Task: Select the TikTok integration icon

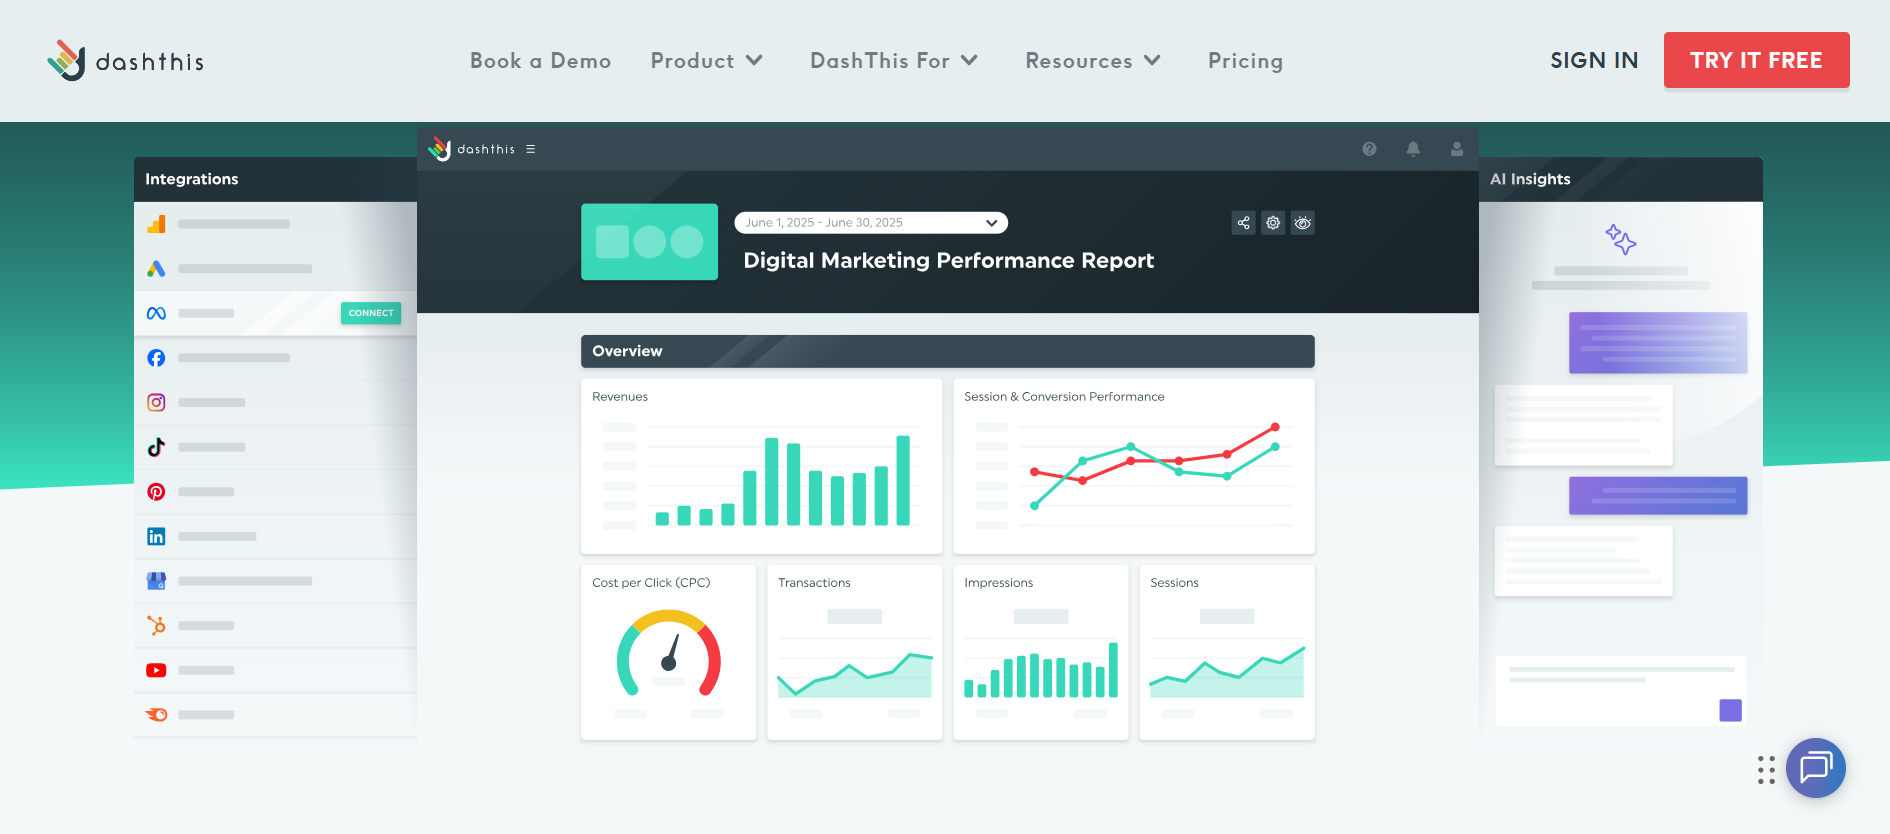Action: (156, 447)
